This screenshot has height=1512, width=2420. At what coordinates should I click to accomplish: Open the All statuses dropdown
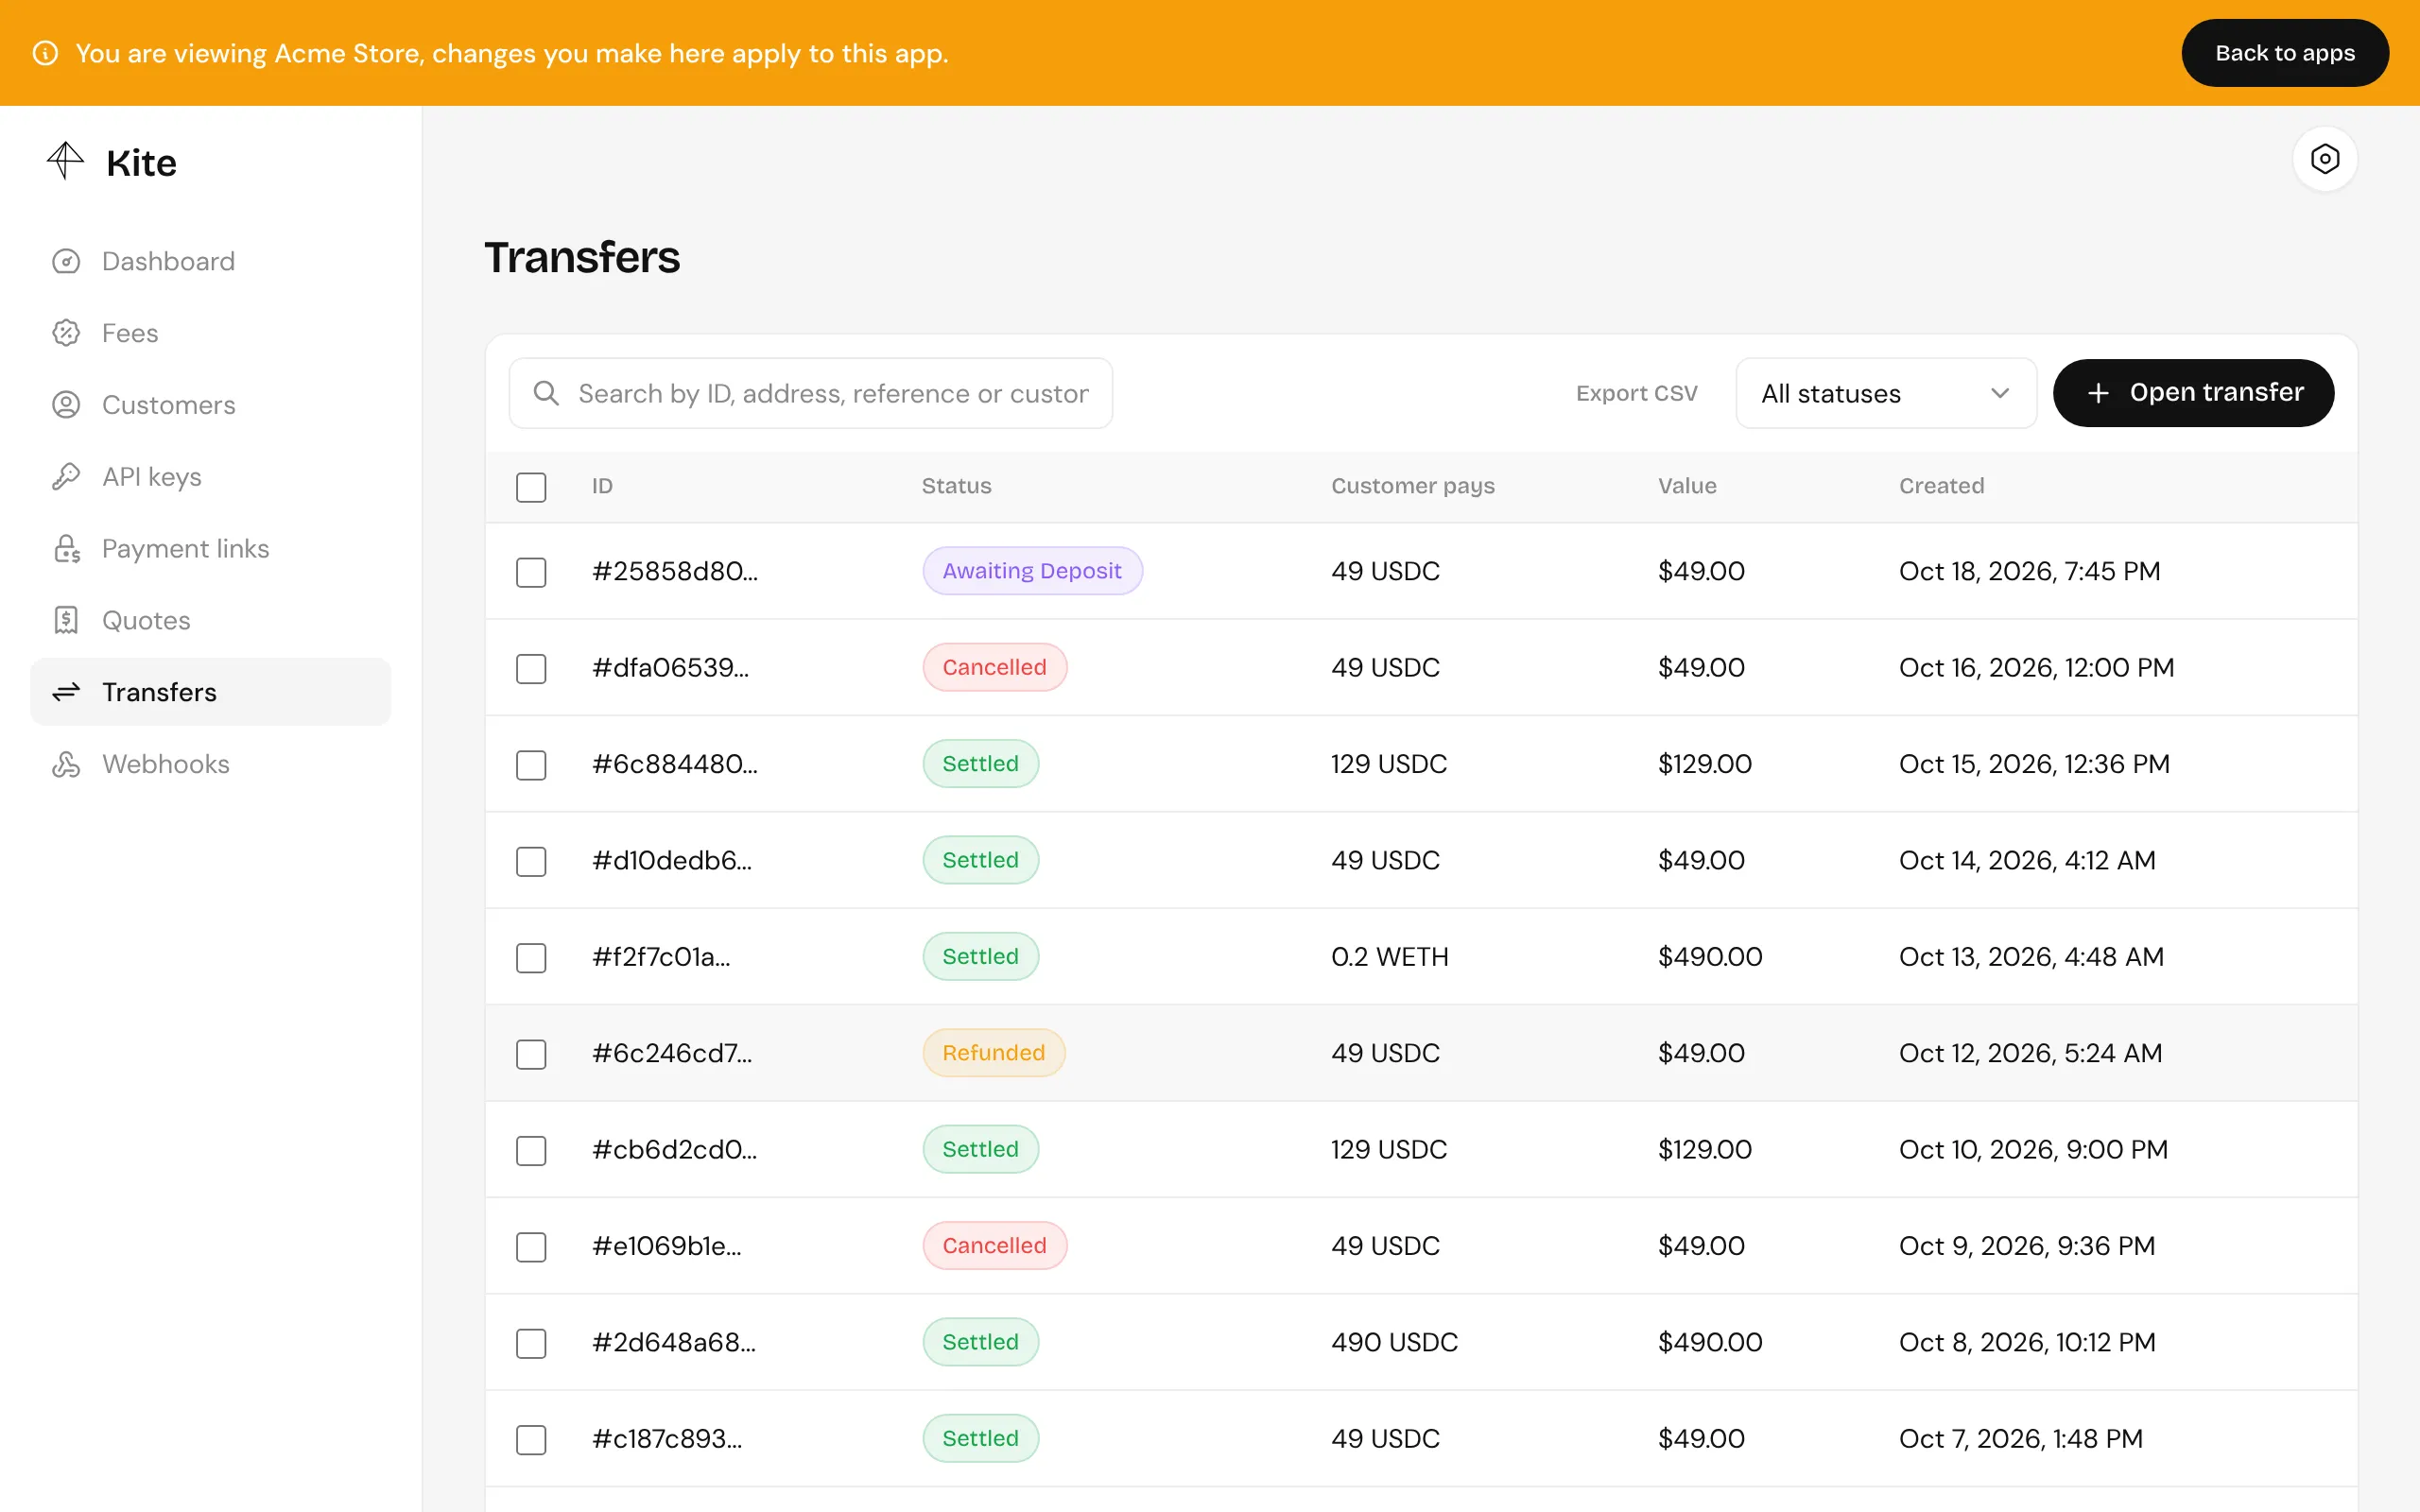point(1885,393)
